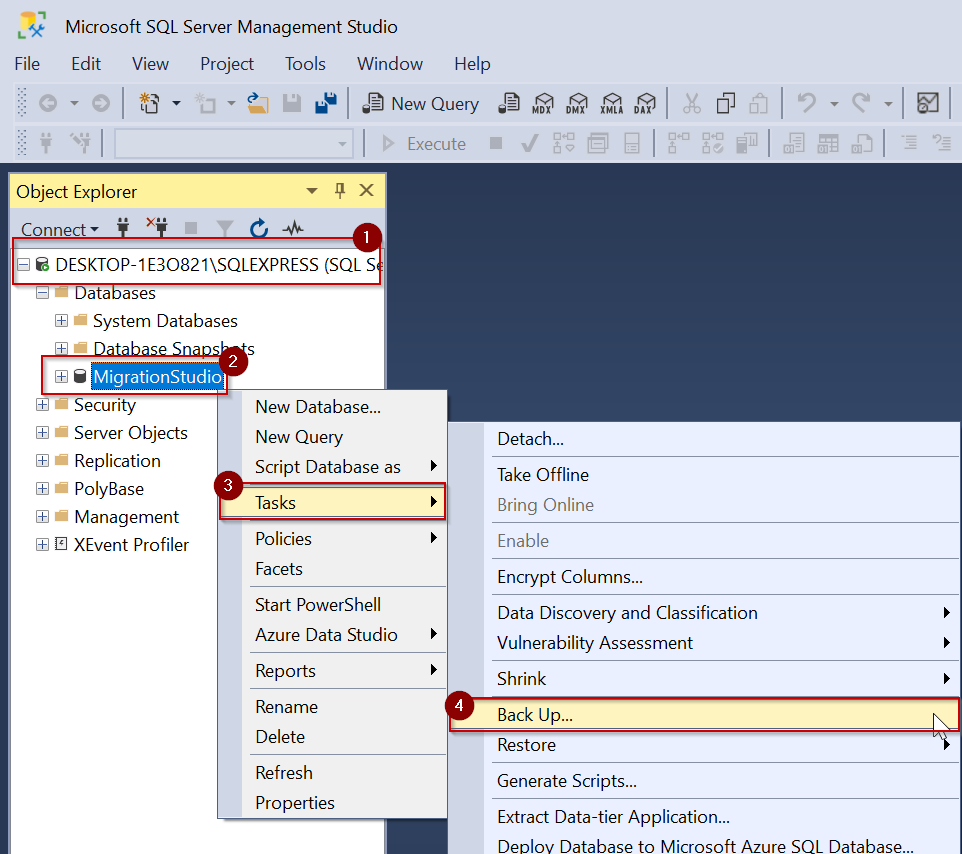Open the Help menu
Viewport: 962px width, 854px height.
472,64
